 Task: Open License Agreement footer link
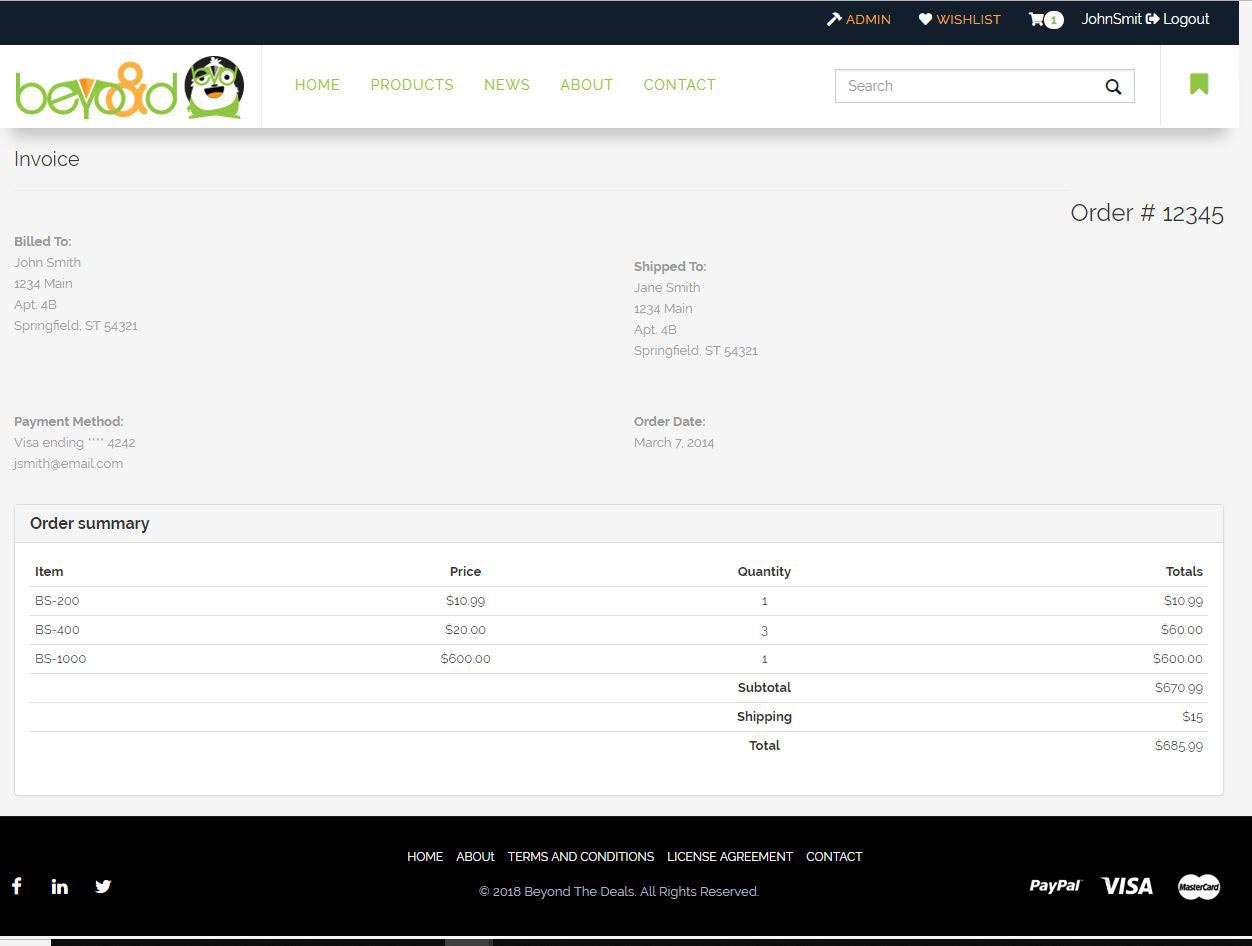[730, 857]
